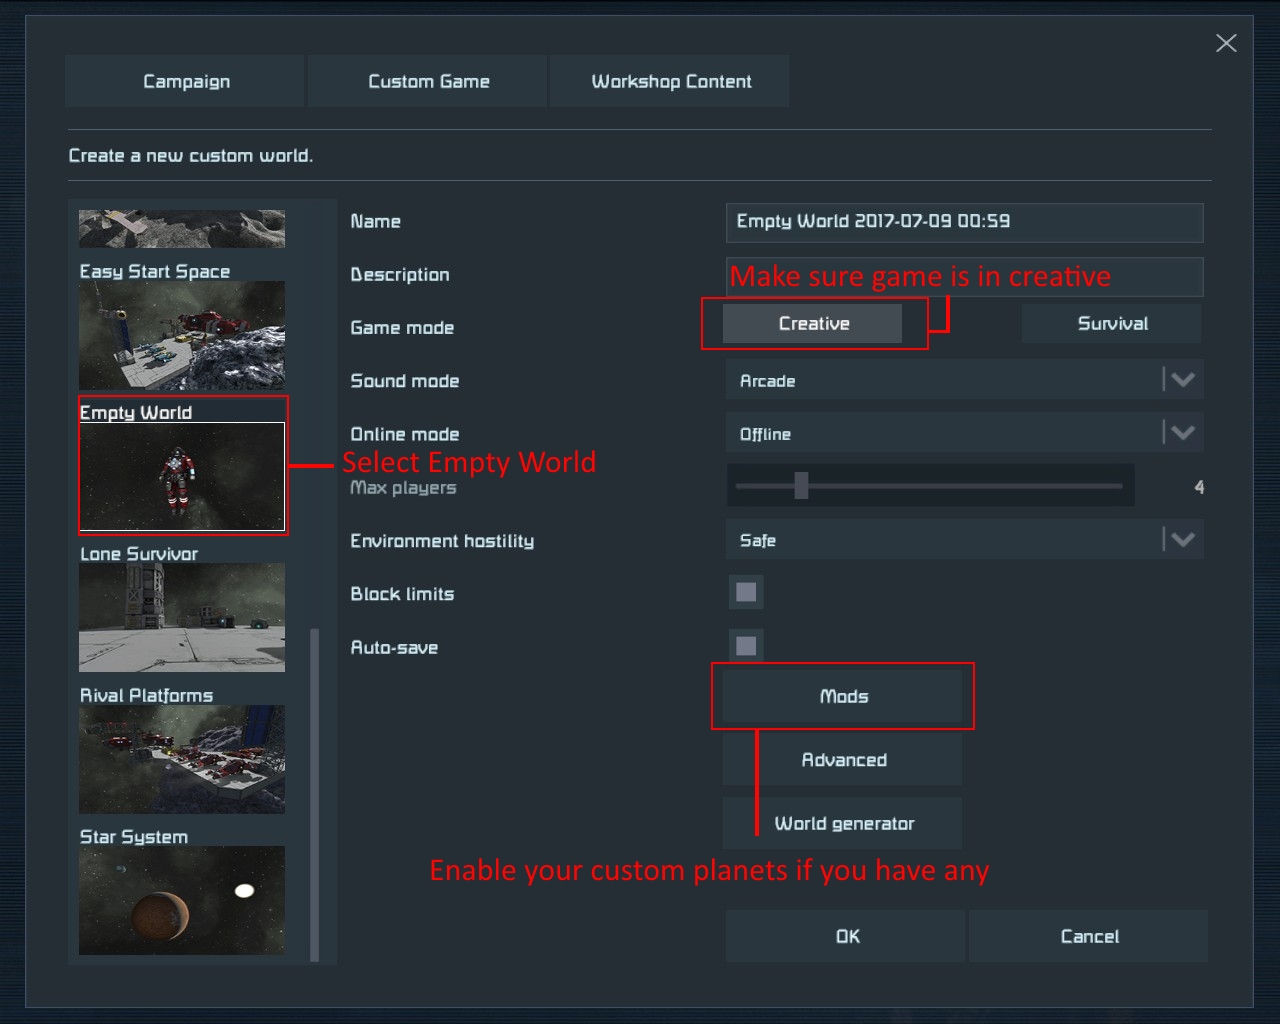Click the Auto-save label

(394, 648)
